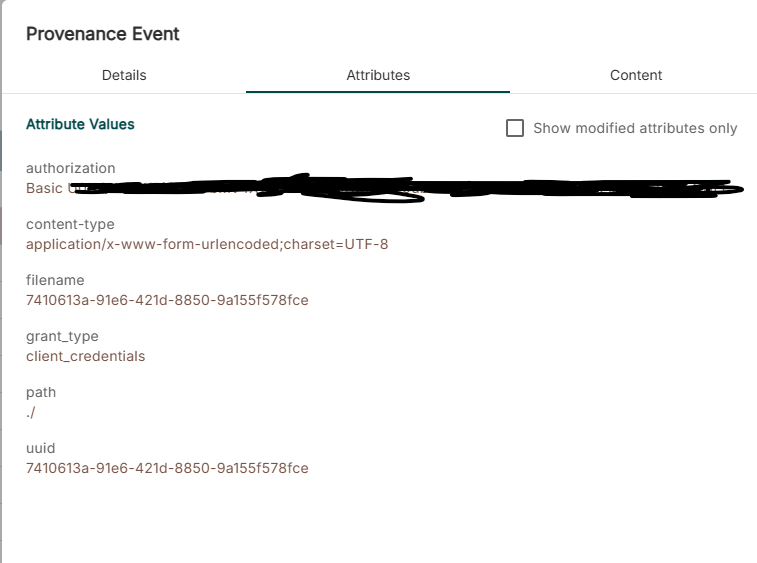Screen dimensions: 757x563
Task: Click the filename attribute name
Action: tap(55, 280)
